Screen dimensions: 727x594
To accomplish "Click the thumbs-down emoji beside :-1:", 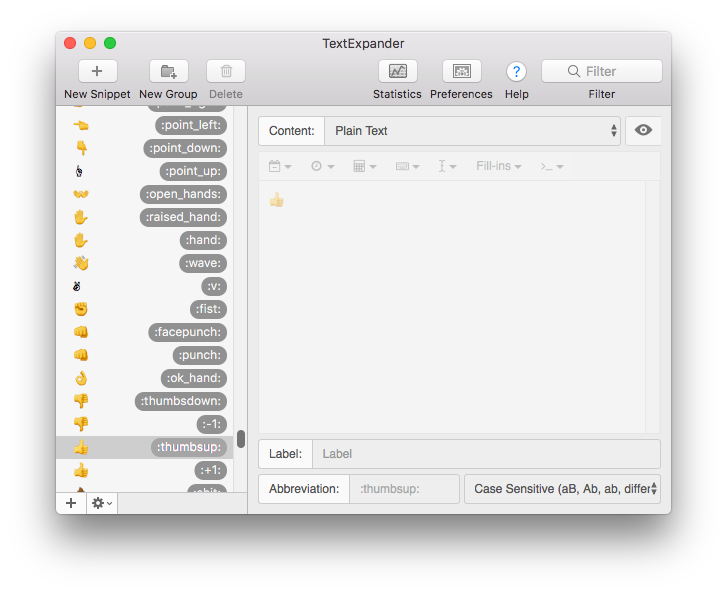I will tap(81, 424).
